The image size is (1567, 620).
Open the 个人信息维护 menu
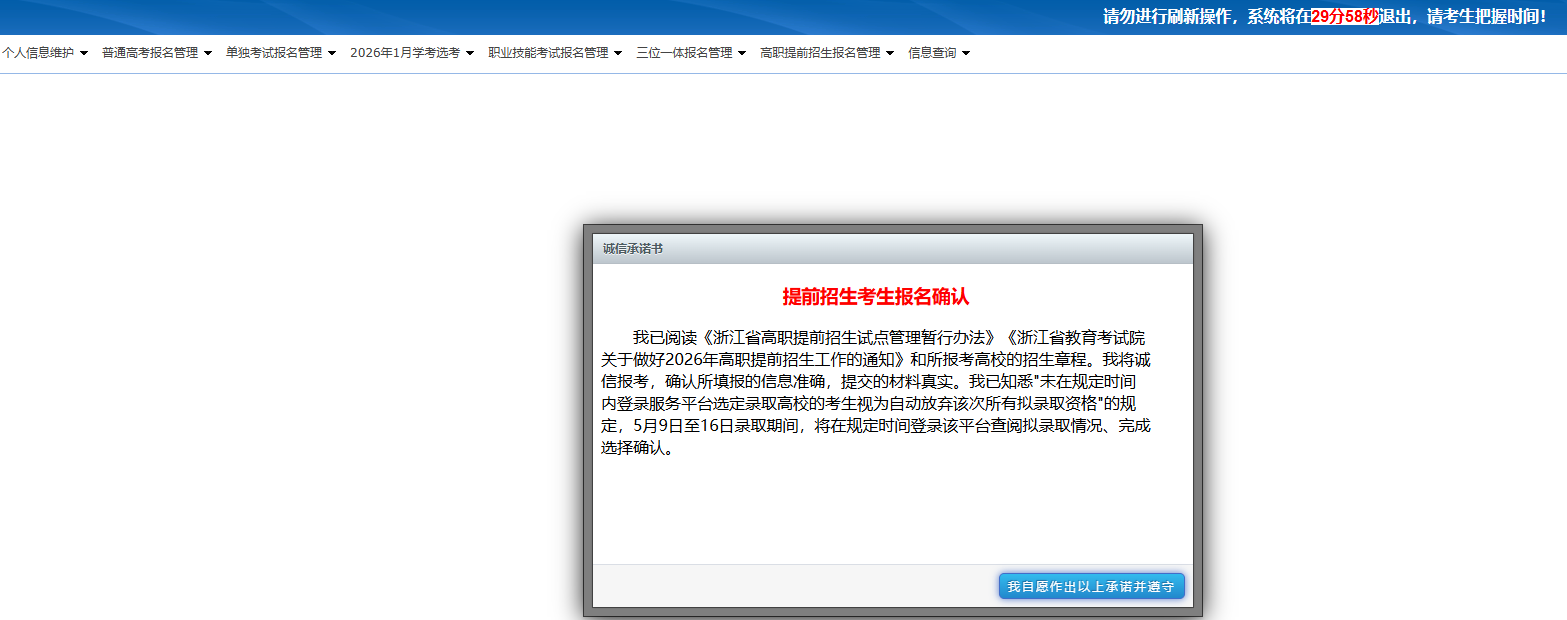pyautogui.click(x=38, y=53)
